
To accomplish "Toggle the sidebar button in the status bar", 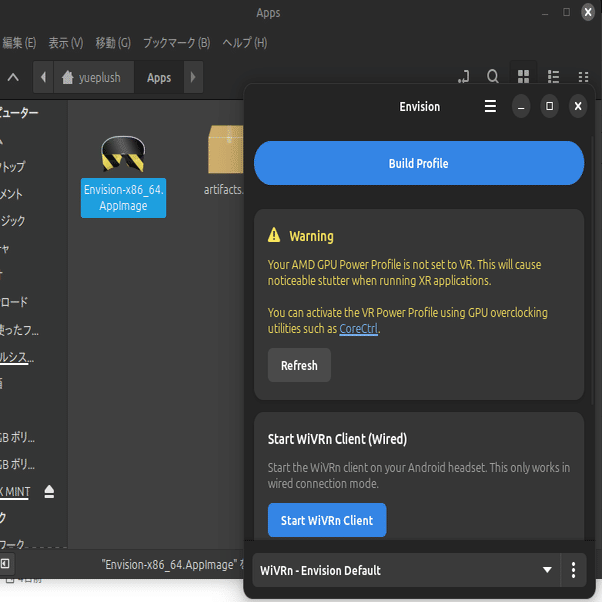I will 5,564.
